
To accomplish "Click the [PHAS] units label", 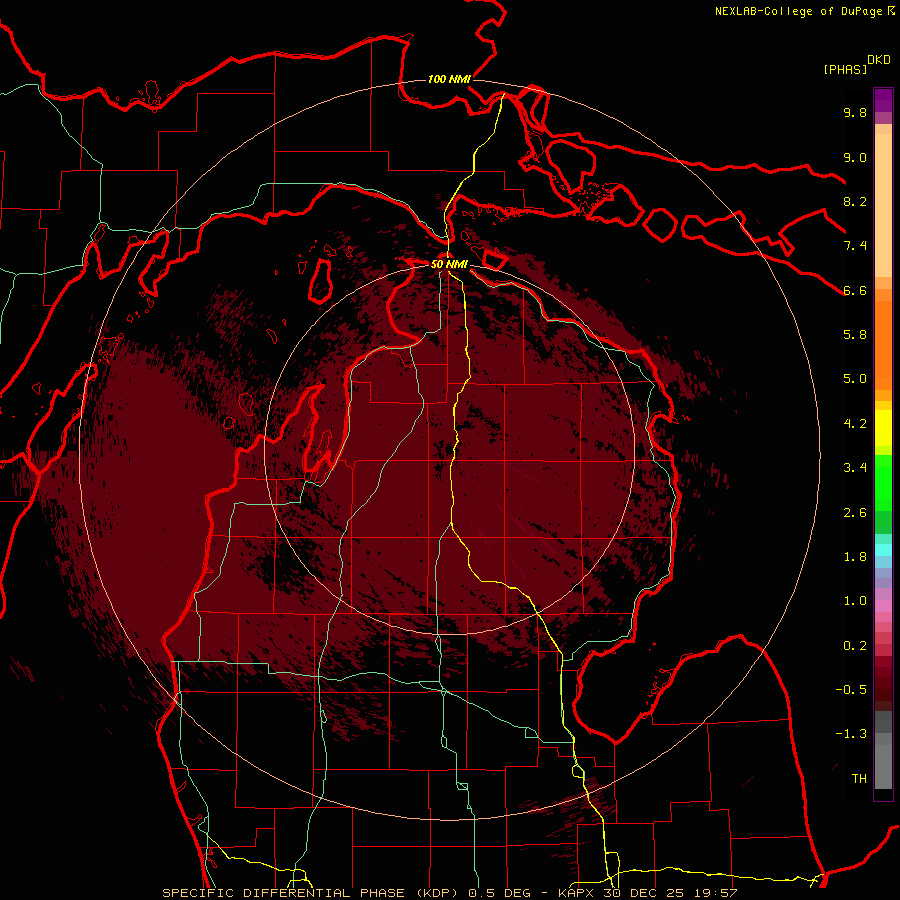I will click(x=845, y=69).
